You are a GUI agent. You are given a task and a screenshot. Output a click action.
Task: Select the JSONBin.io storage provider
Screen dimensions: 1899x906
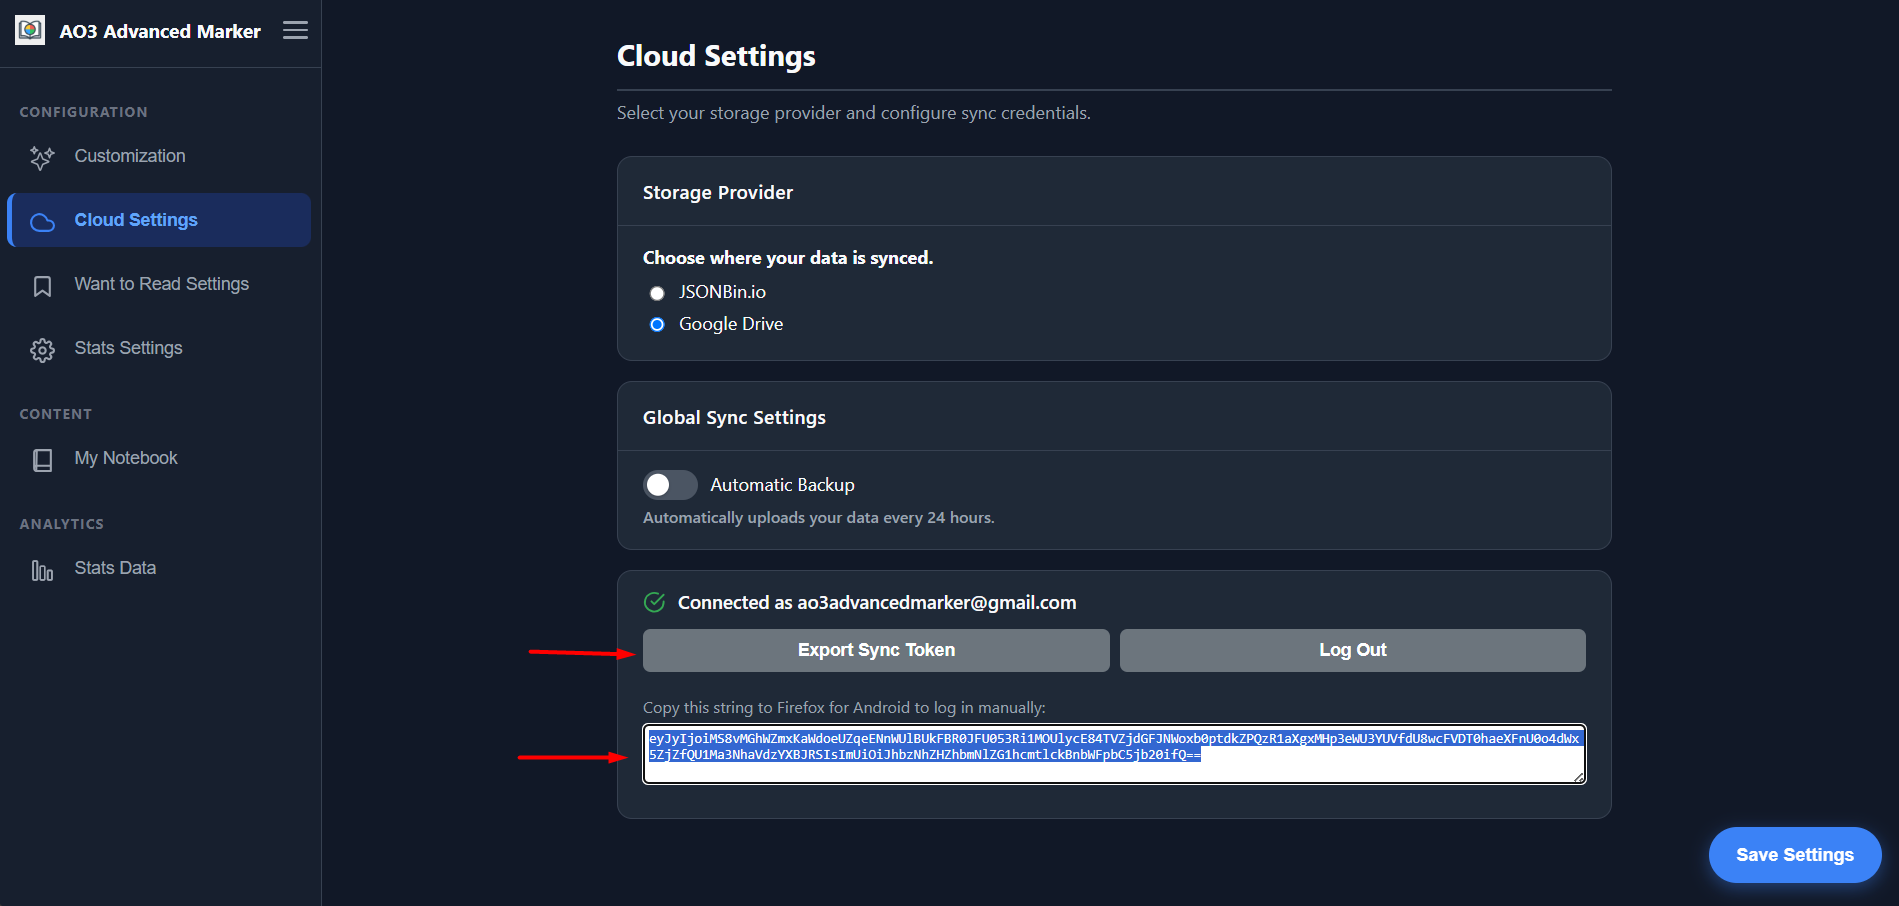tap(657, 293)
